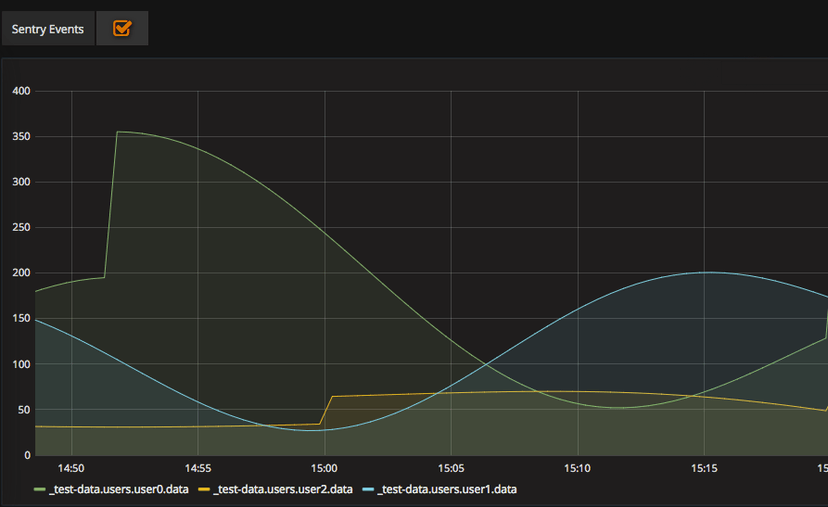Click green color swatch for user0 series
Image resolution: width=828 pixels, height=507 pixels.
tap(40, 490)
